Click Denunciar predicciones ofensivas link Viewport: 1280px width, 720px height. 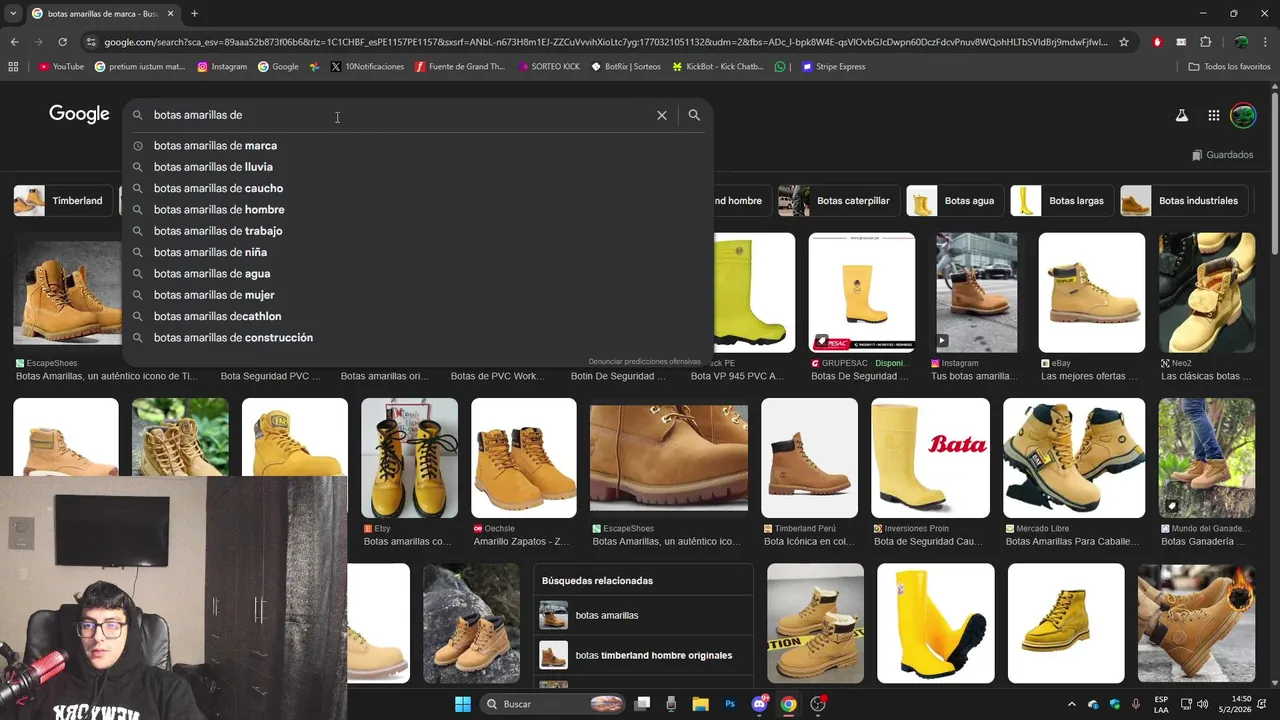click(x=644, y=361)
